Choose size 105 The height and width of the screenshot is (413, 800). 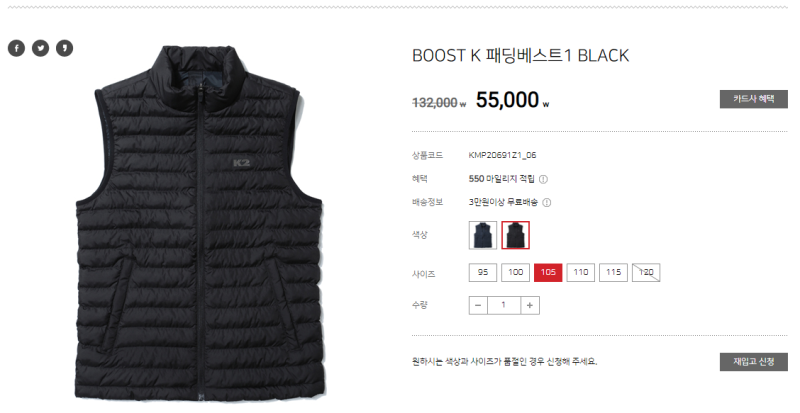[548, 272]
